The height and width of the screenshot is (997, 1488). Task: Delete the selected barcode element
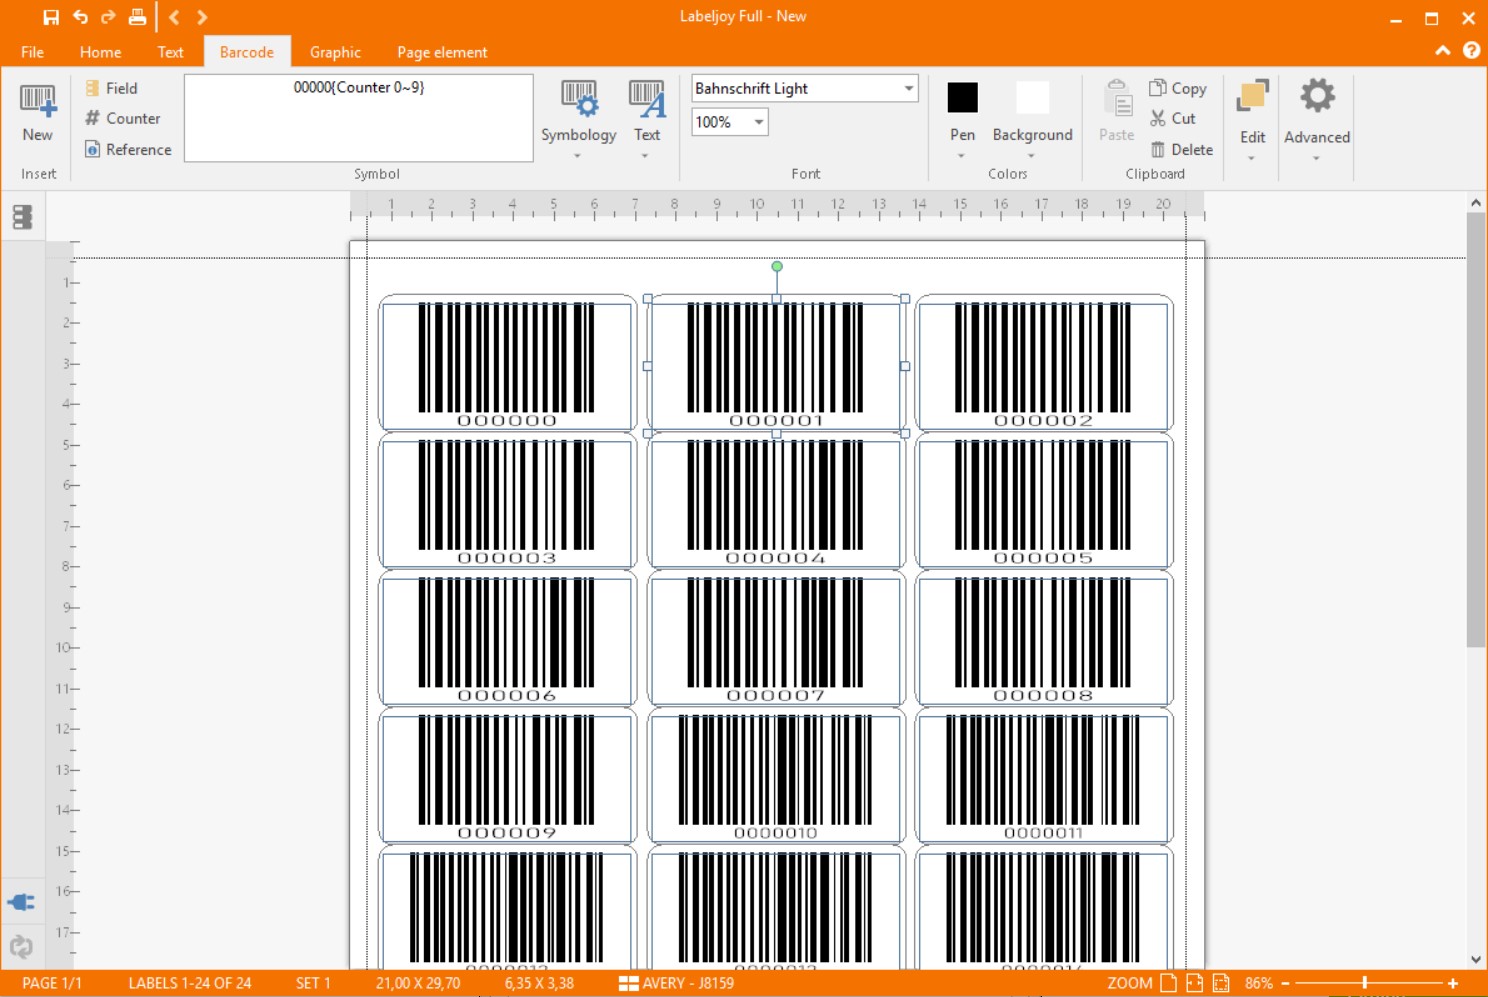click(1182, 149)
